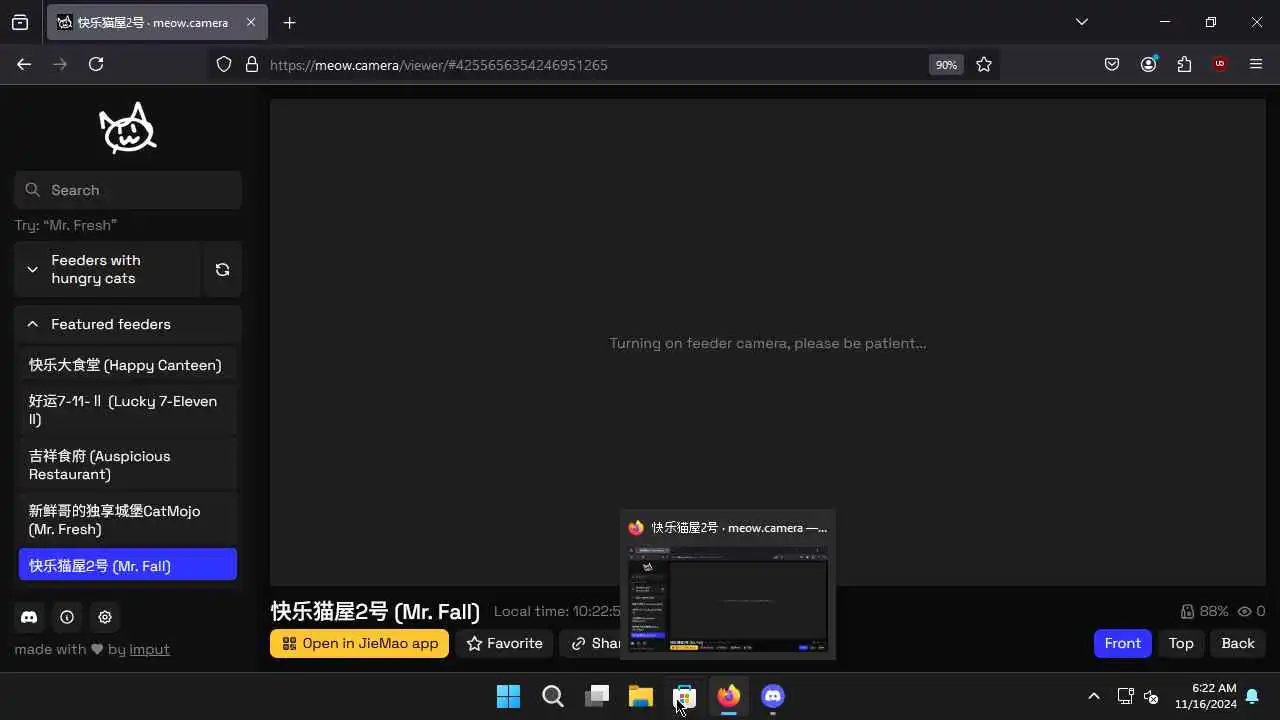Close the meow.camera browser tab
Image resolution: width=1280 pixels, height=720 pixels.
click(x=251, y=22)
